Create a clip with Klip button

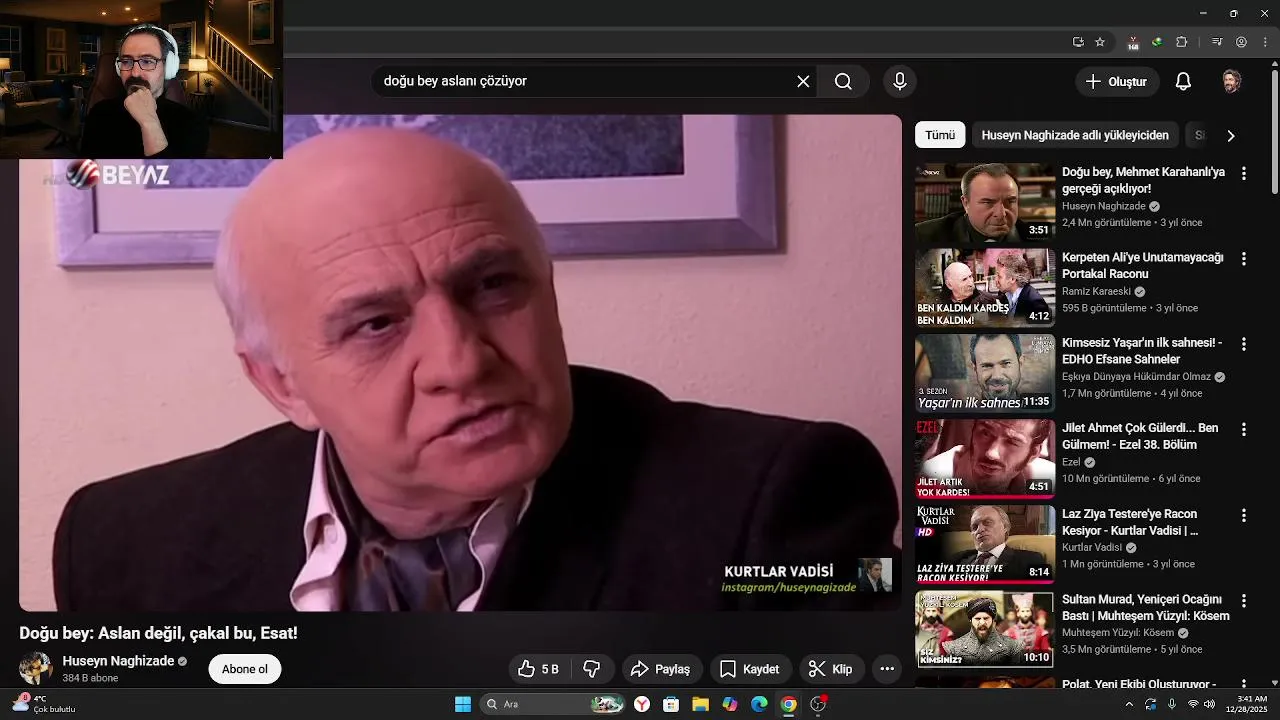831,669
